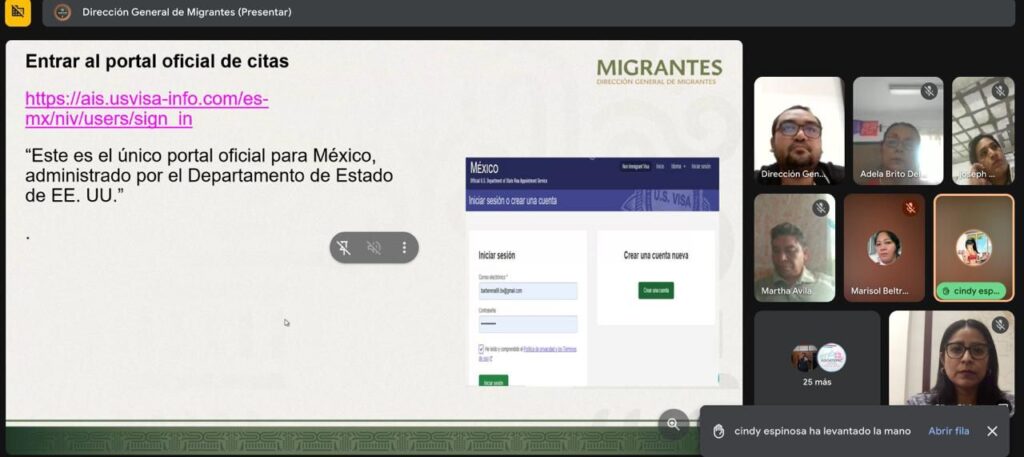The height and width of the screenshot is (457, 1024).
Task: Click the yellow presentation-off icon at top left
Action: click(x=18, y=12)
